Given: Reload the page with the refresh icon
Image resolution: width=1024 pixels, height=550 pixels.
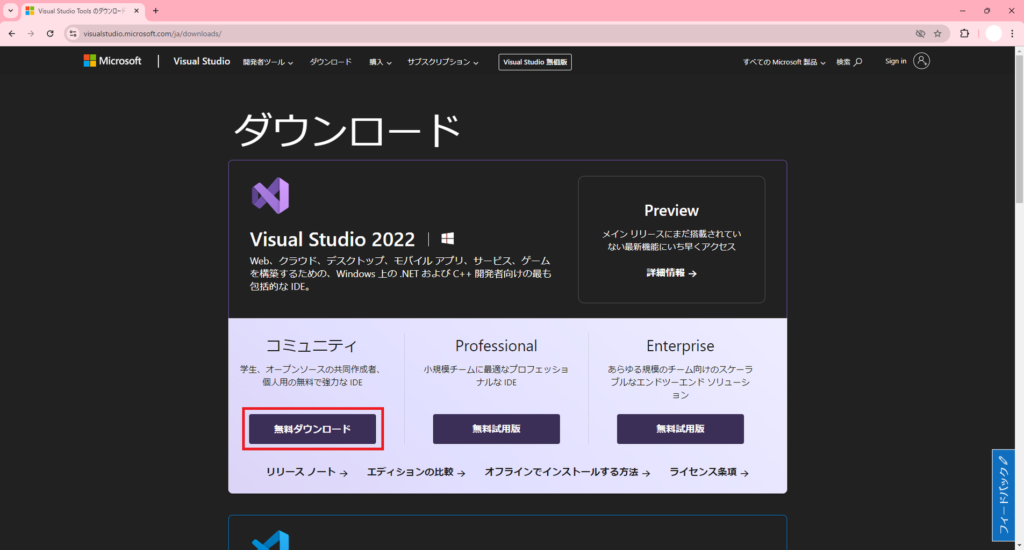Looking at the screenshot, I should click(50, 33).
